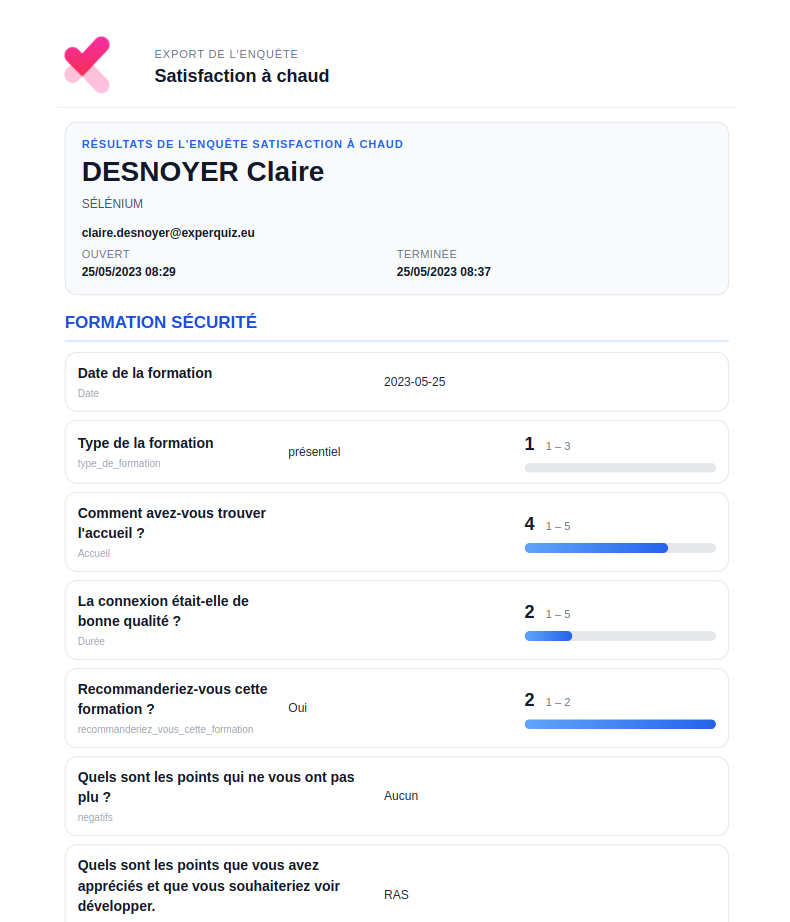Click the accueil score progress bar
This screenshot has height=922, width=790.
[x=620, y=548]
